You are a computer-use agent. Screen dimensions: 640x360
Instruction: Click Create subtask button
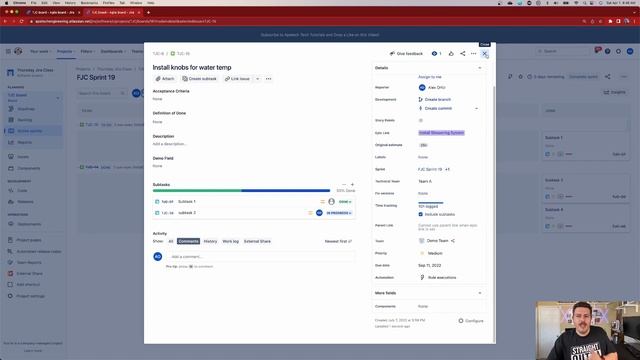[x=200, y=79]
